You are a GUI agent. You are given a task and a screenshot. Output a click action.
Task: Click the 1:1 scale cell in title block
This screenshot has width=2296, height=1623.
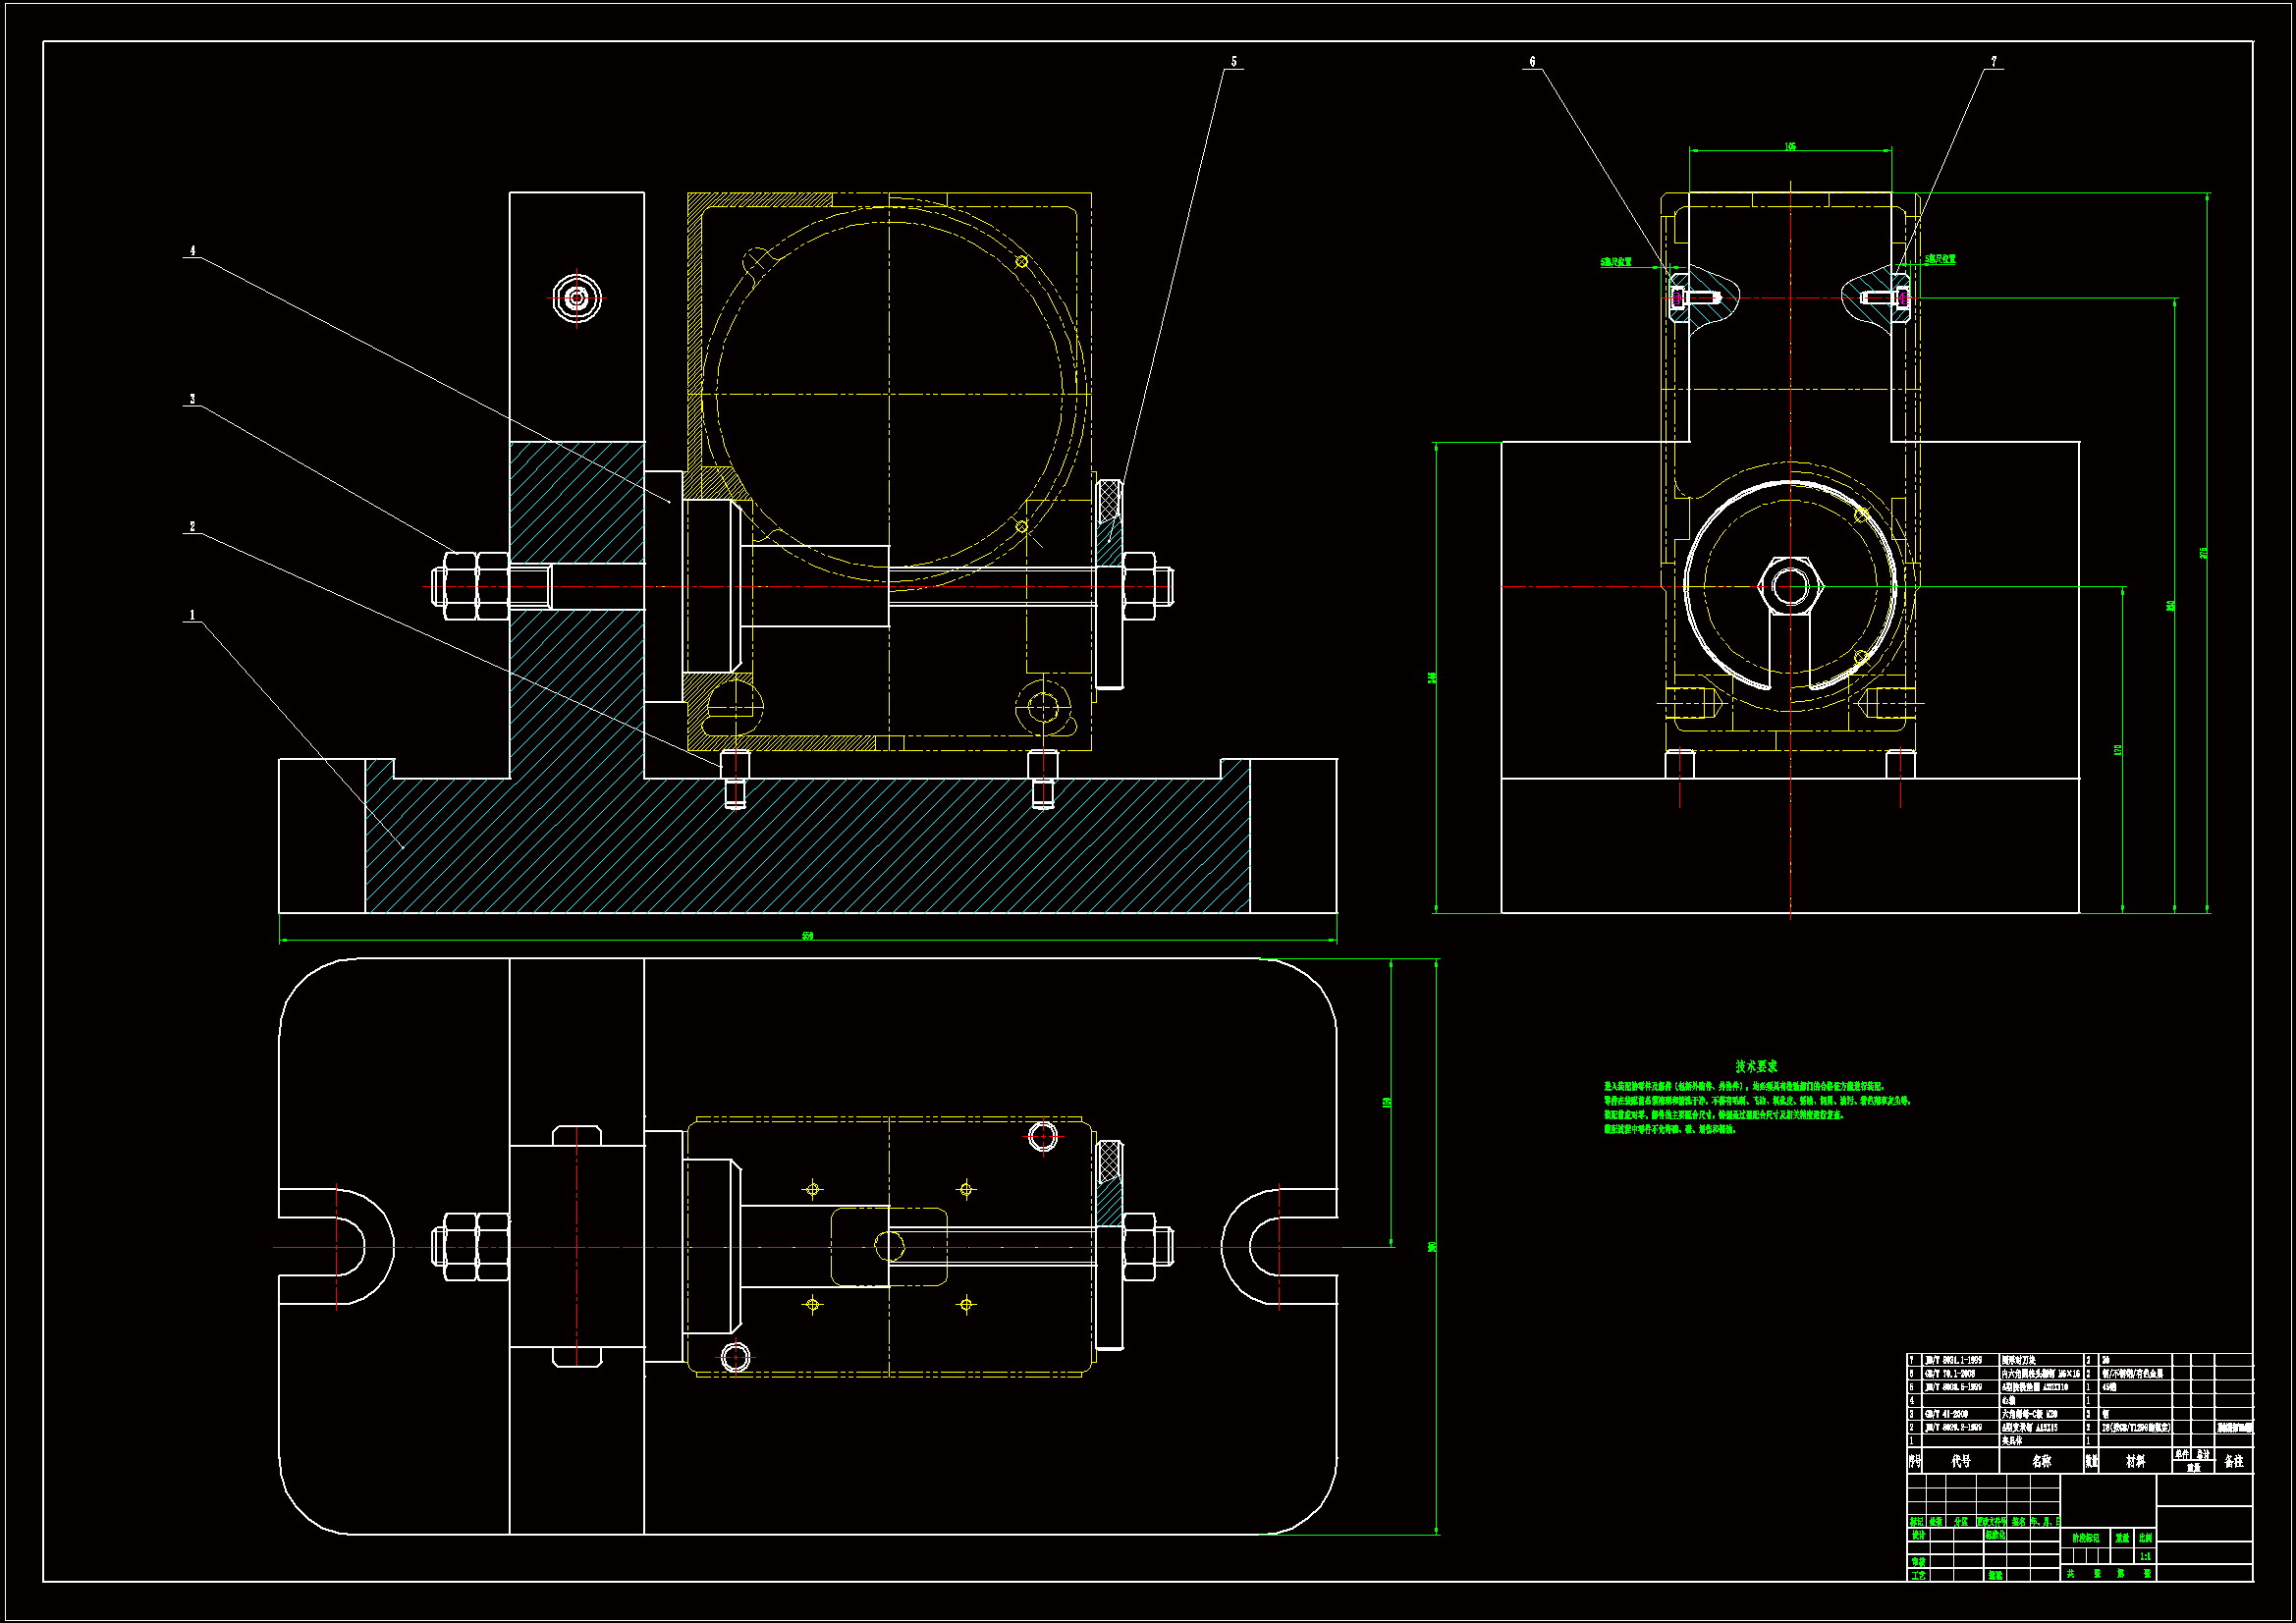(x=2145, y=1556)
